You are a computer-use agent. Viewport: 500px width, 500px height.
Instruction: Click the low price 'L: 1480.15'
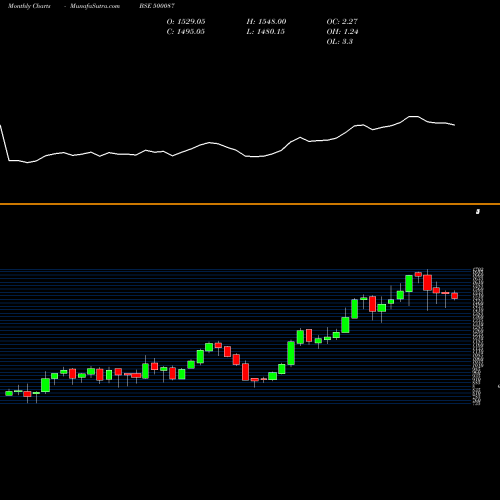coord(266,32)
